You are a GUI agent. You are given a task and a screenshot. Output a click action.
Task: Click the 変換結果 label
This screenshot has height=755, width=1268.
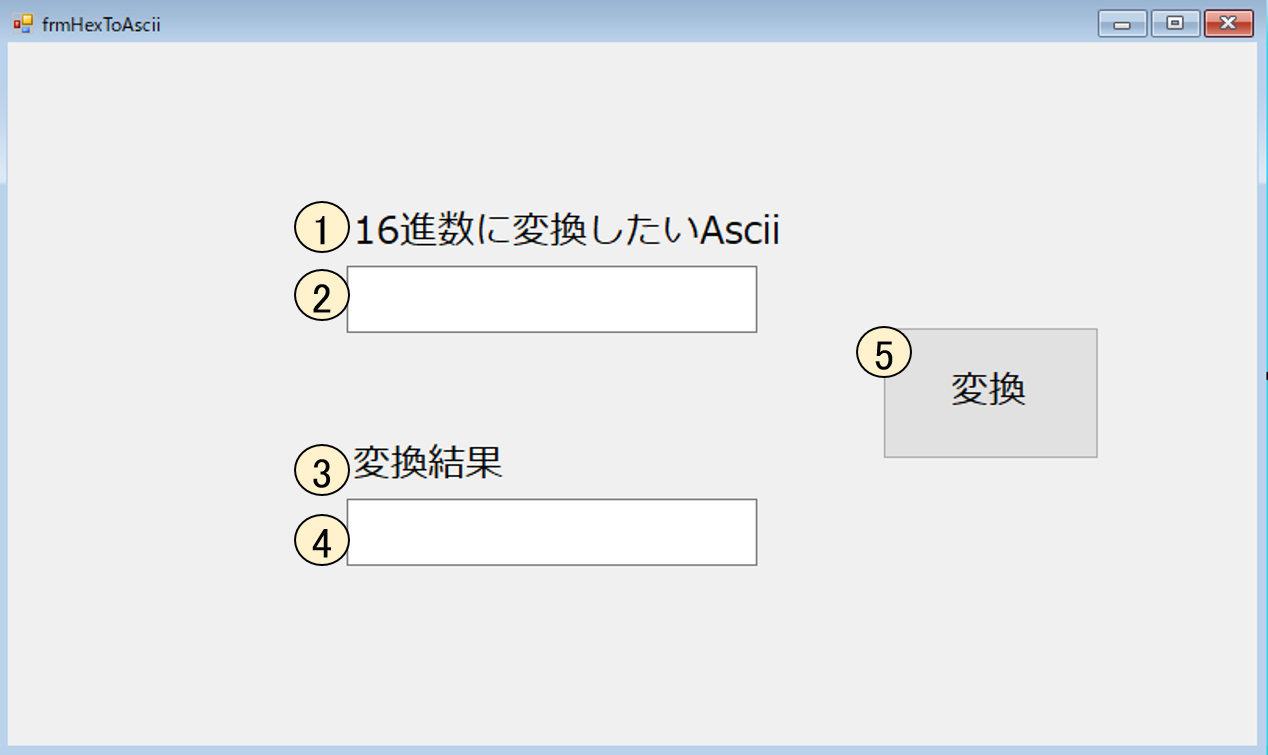tap(427, 463)
